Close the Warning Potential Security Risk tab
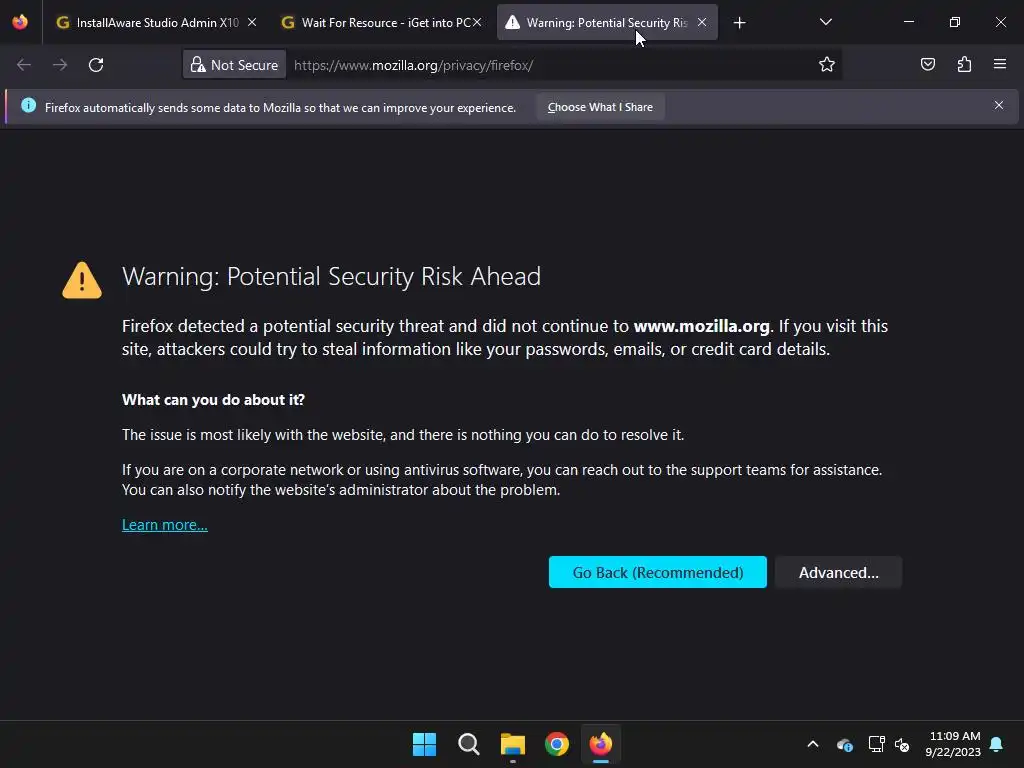This screenshot has height=768, width=1024. tap(702, 22)
